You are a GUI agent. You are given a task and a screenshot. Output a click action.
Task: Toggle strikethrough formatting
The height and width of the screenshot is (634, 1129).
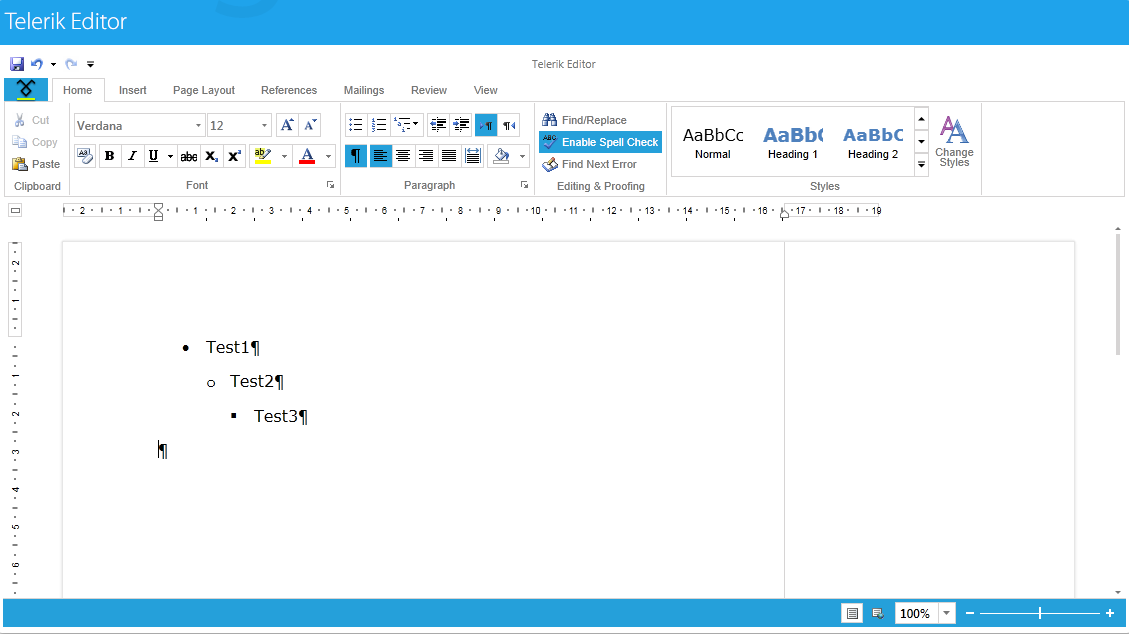tap(189, 155)
